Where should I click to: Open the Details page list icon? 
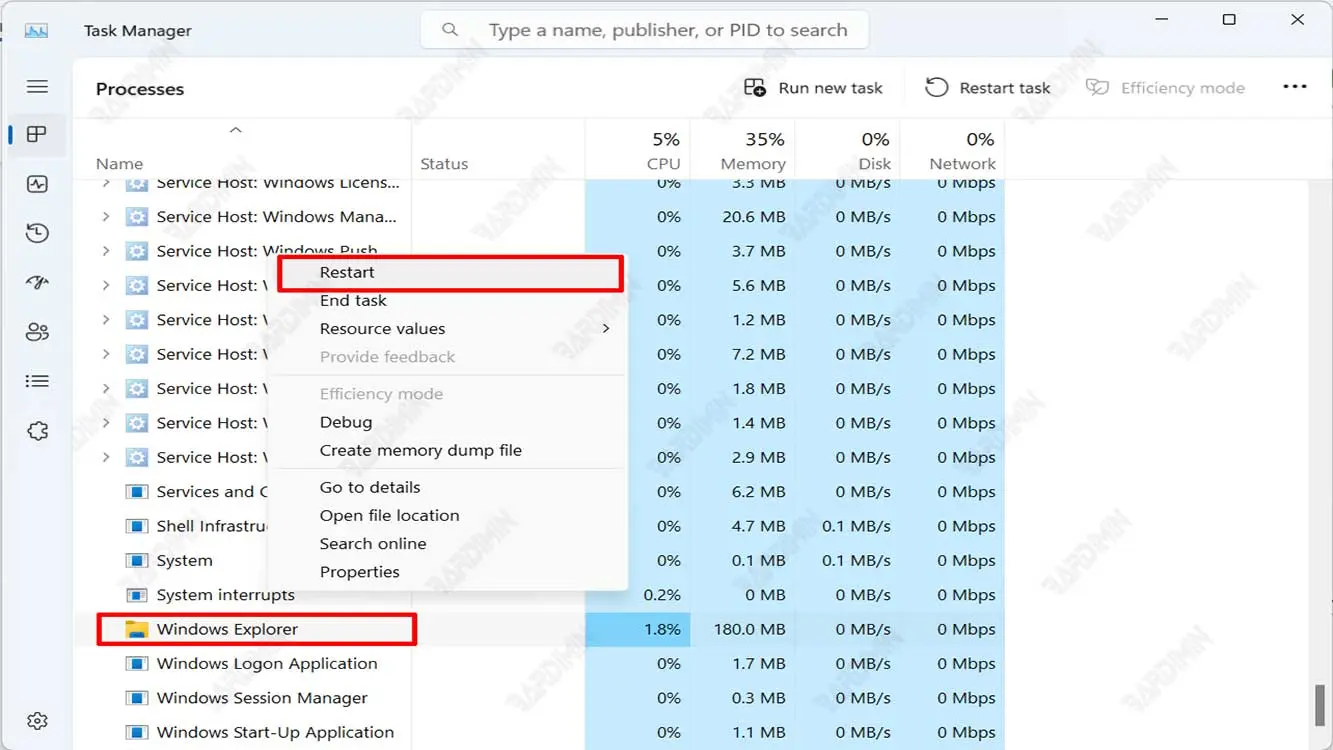coord(37,381)
